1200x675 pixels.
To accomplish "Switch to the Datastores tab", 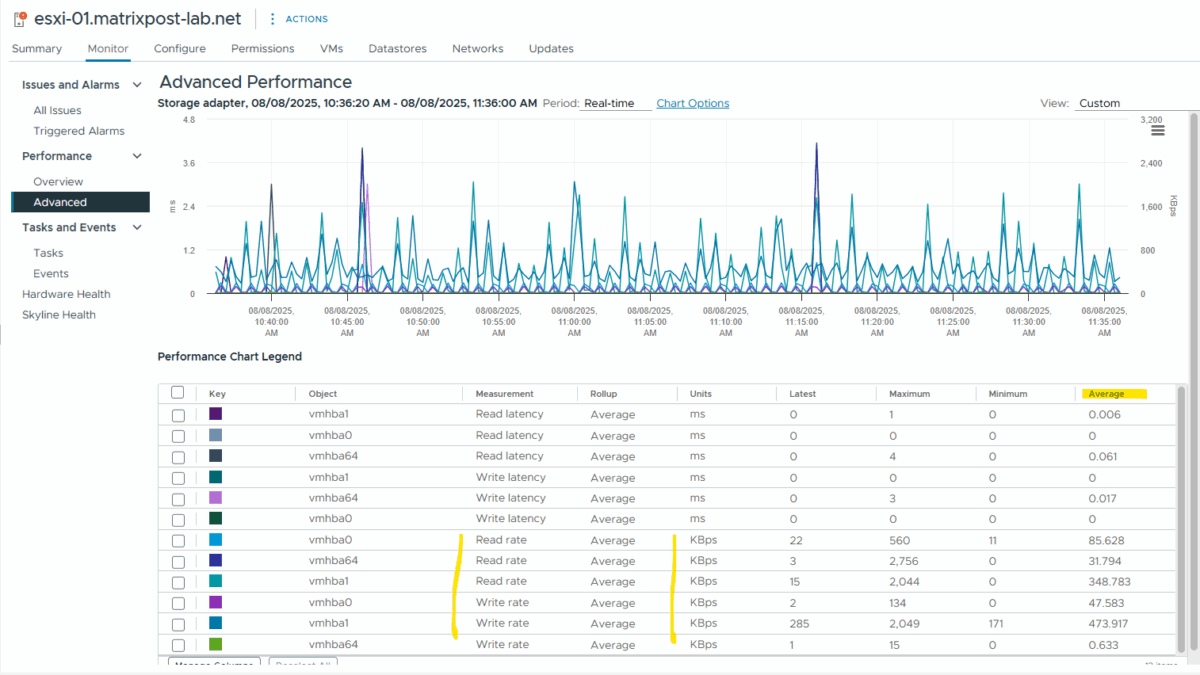I will (398, 48).
